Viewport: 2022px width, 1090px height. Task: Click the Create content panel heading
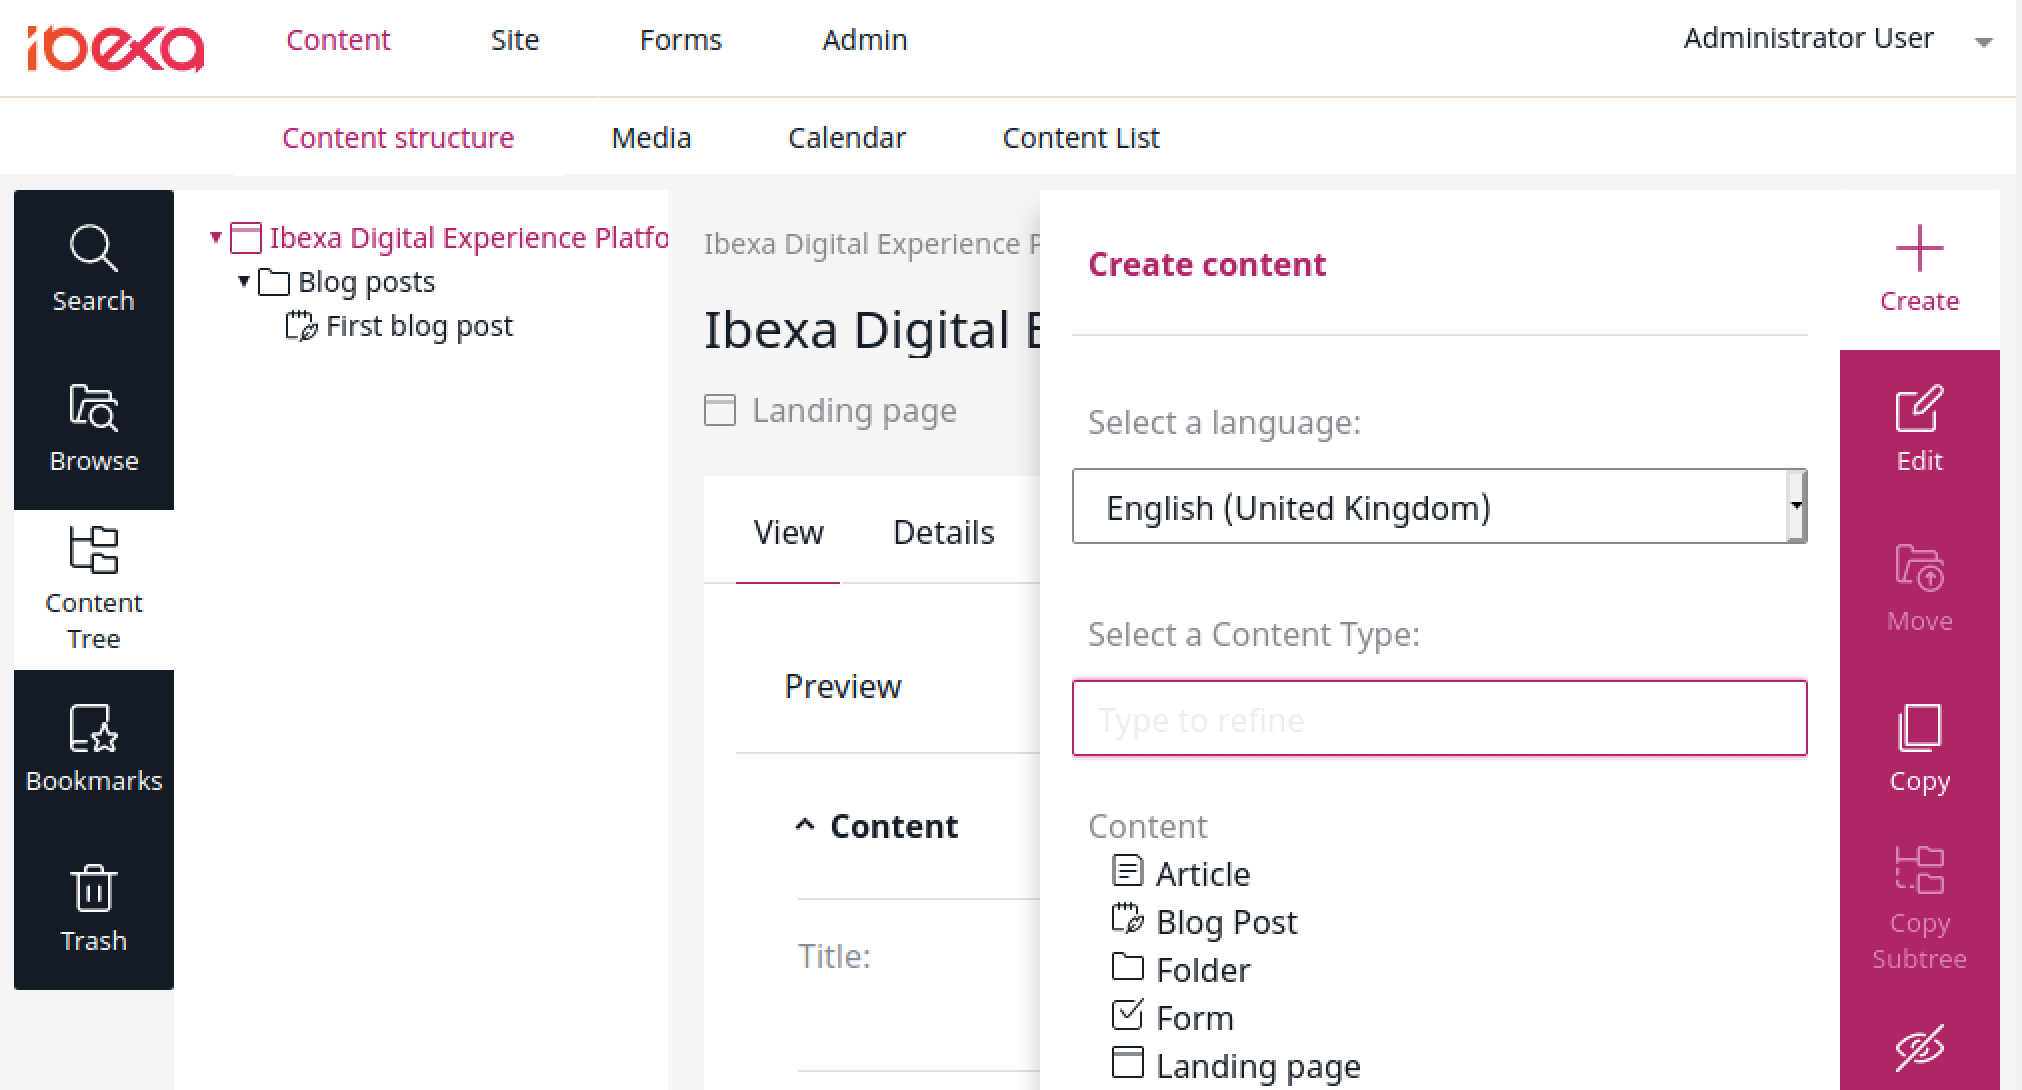click(1207, 264)
